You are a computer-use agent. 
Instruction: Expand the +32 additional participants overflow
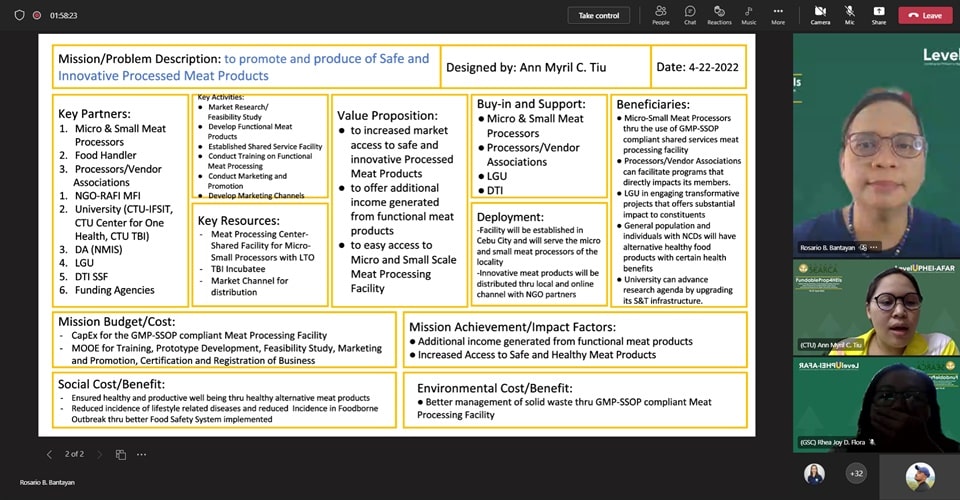(x=856, y=473)
